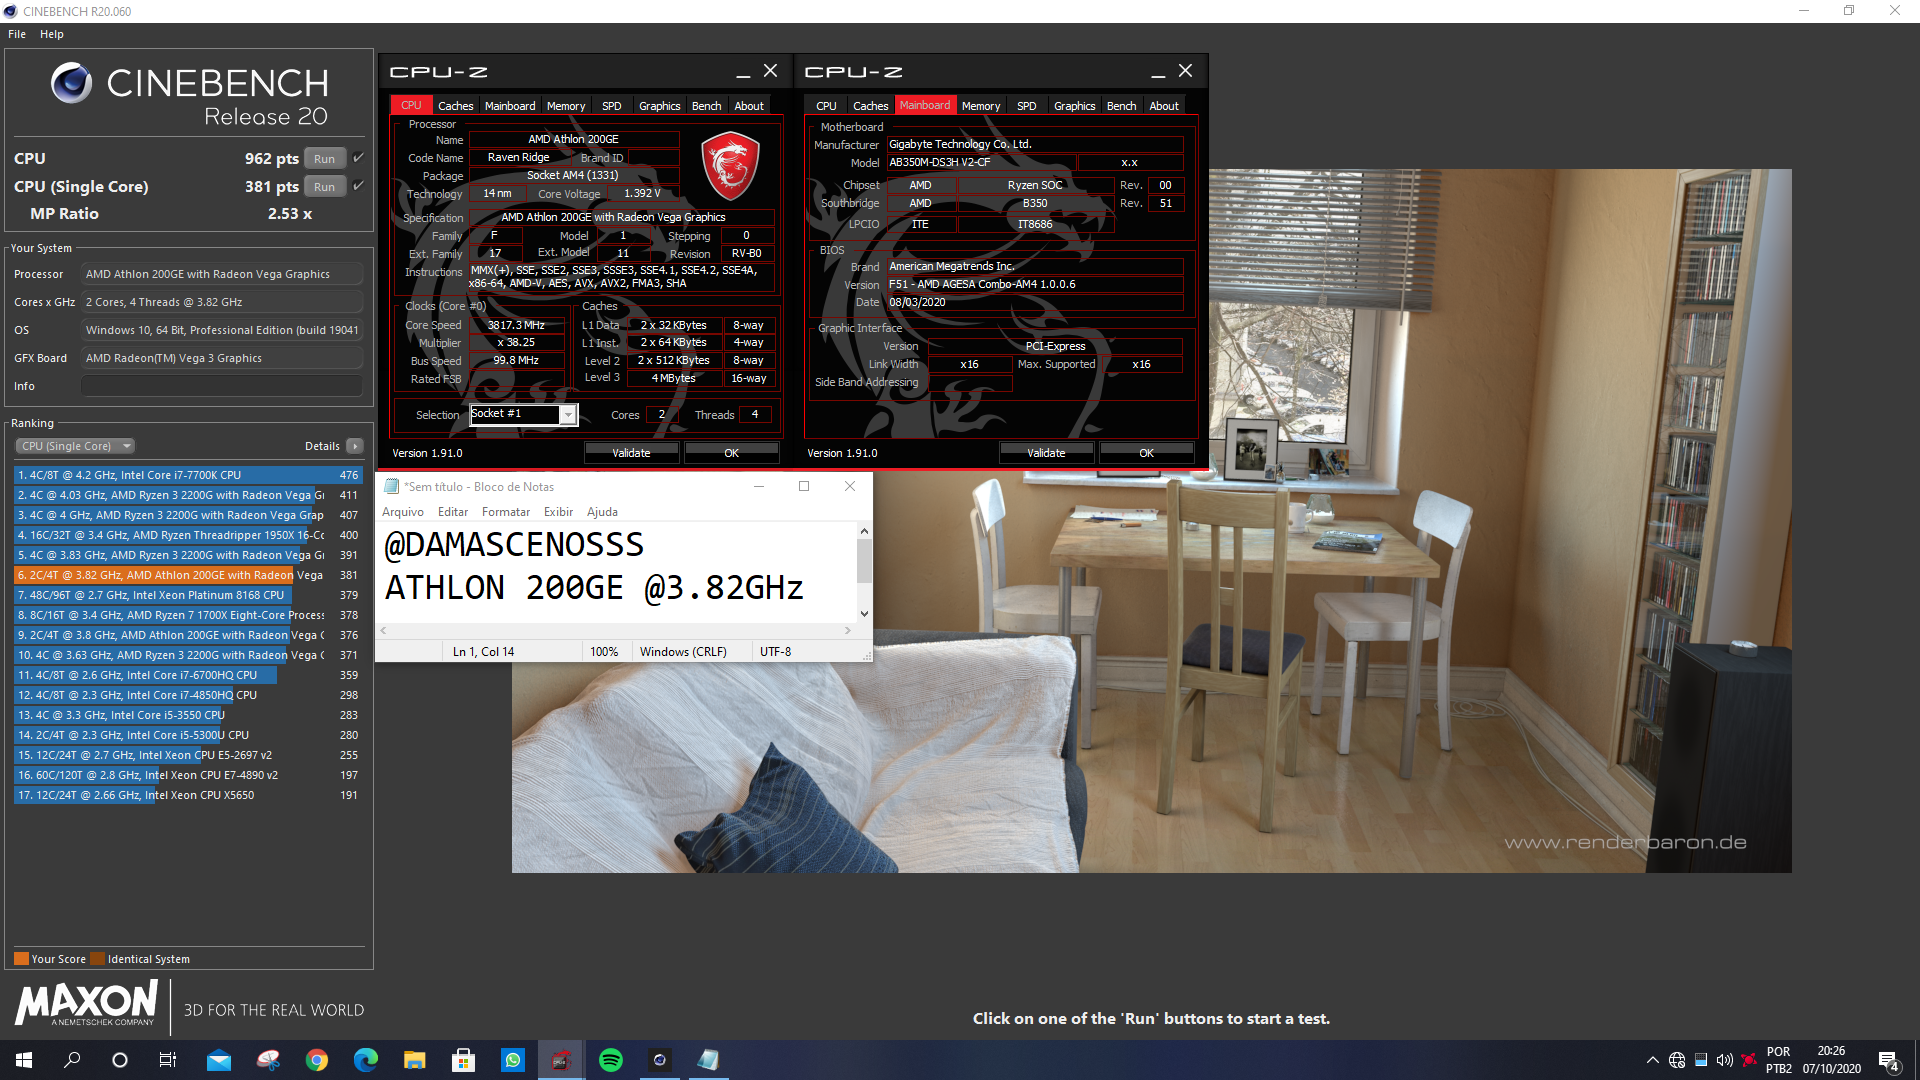Switch to CPU tab in right CPU-Z

tap(826, 106)
